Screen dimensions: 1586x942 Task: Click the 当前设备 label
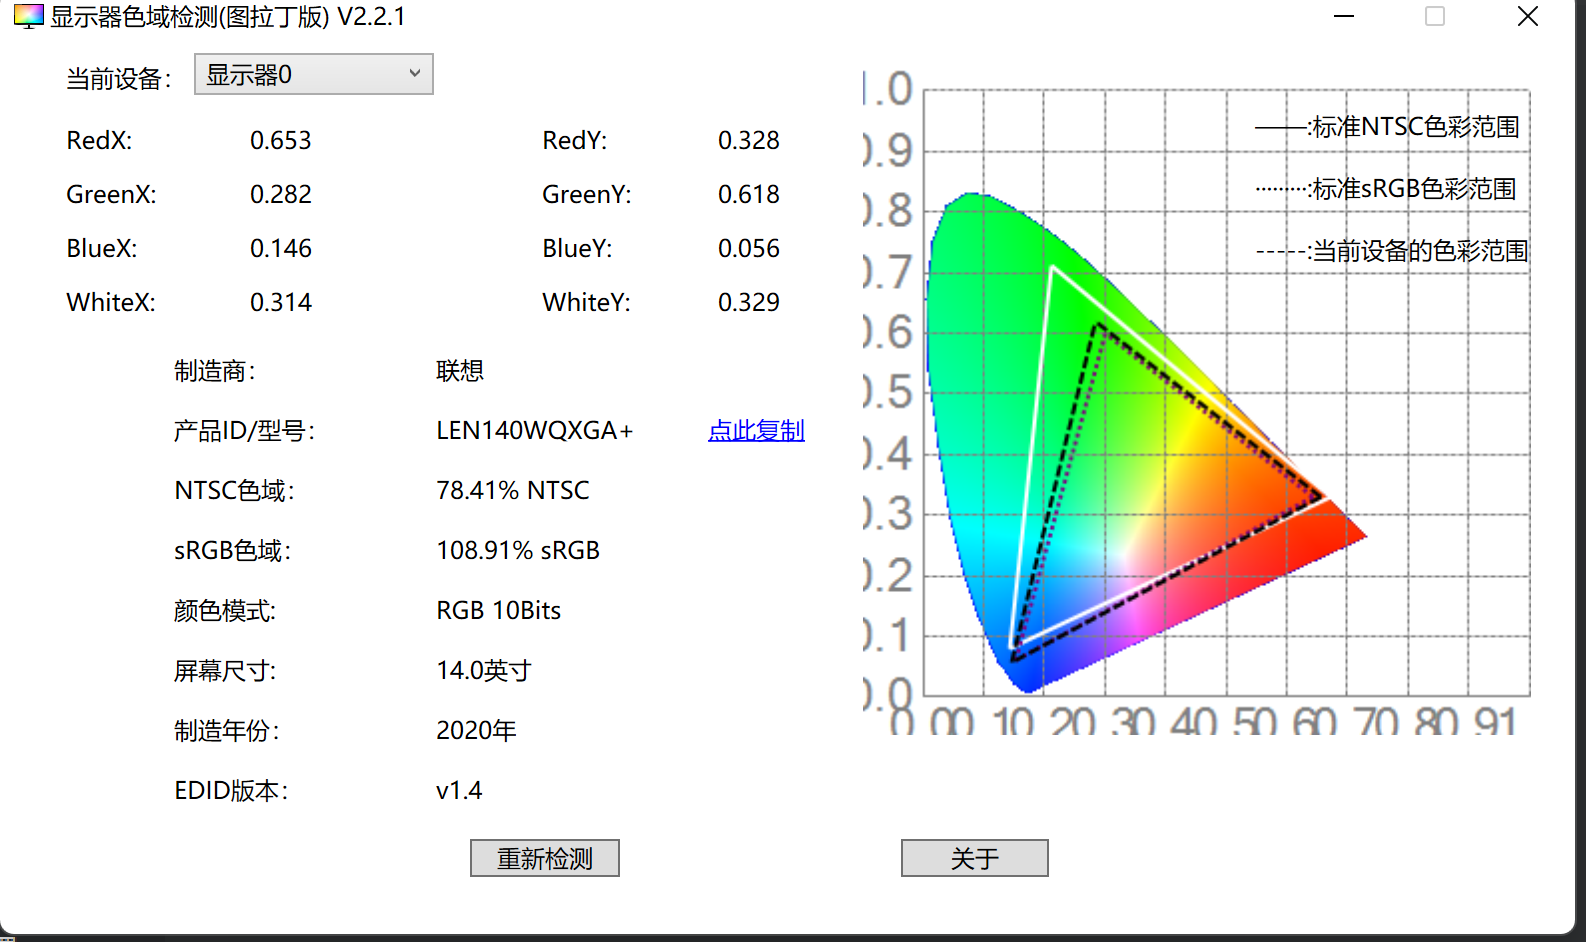119,79
